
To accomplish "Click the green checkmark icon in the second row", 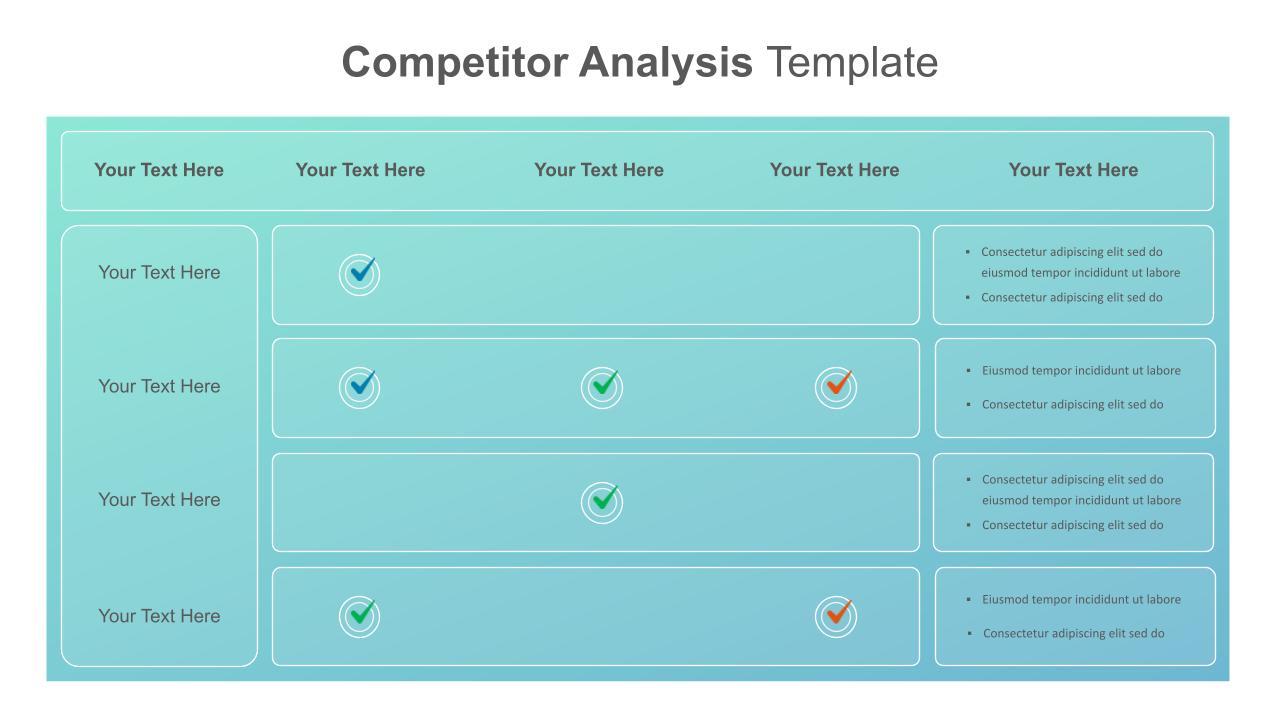I will pos(602,387).
